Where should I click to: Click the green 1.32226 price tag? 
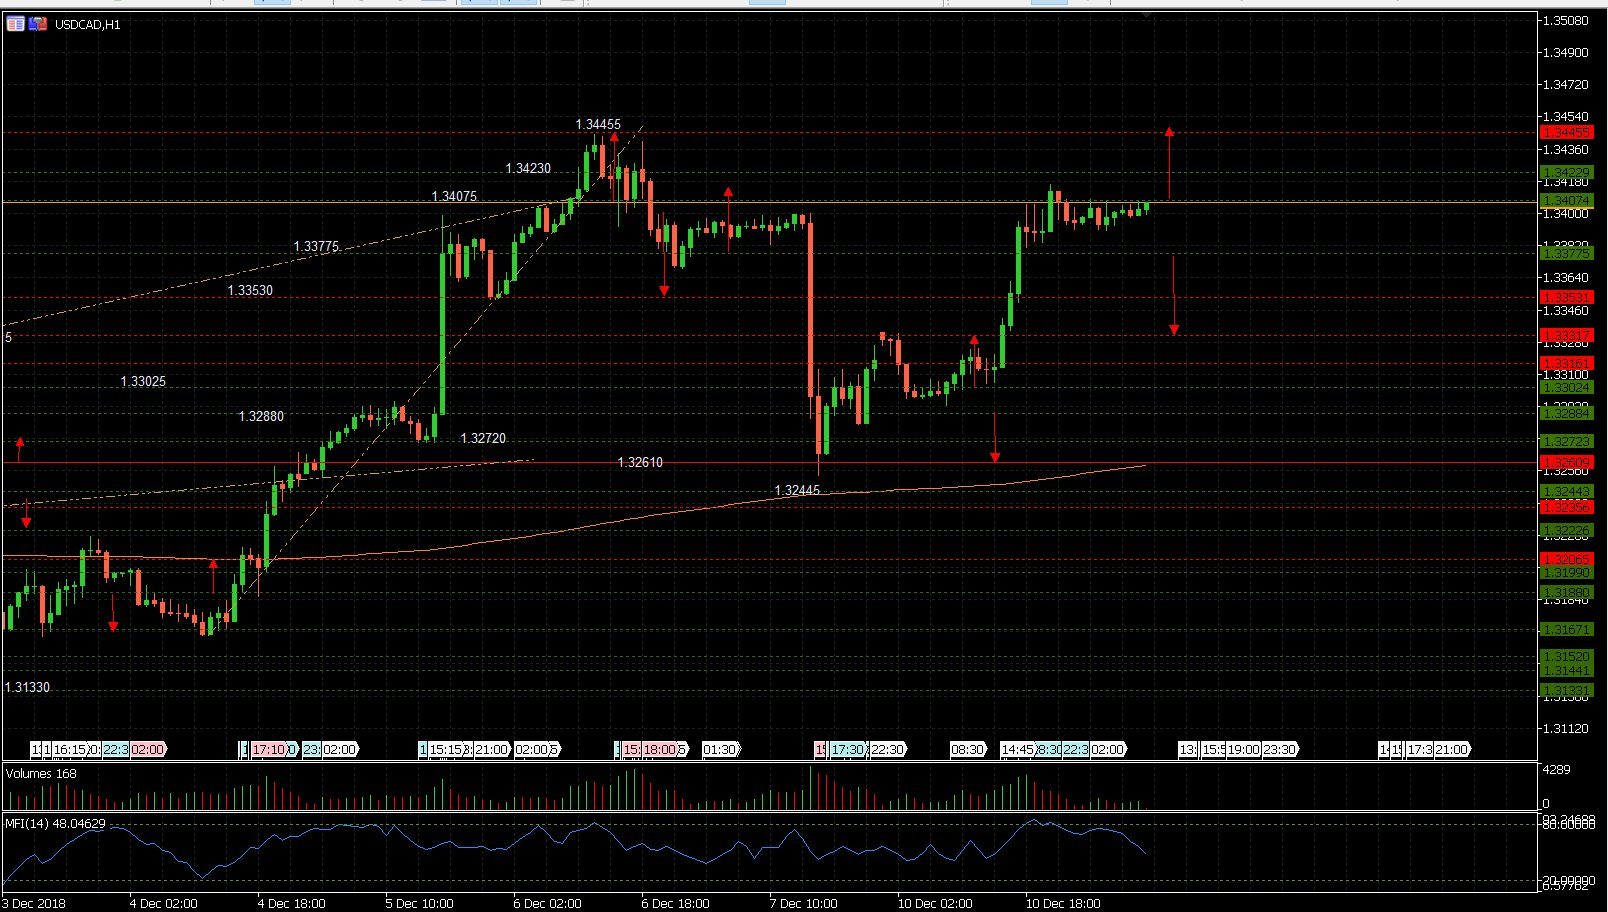click(1567, 530)
